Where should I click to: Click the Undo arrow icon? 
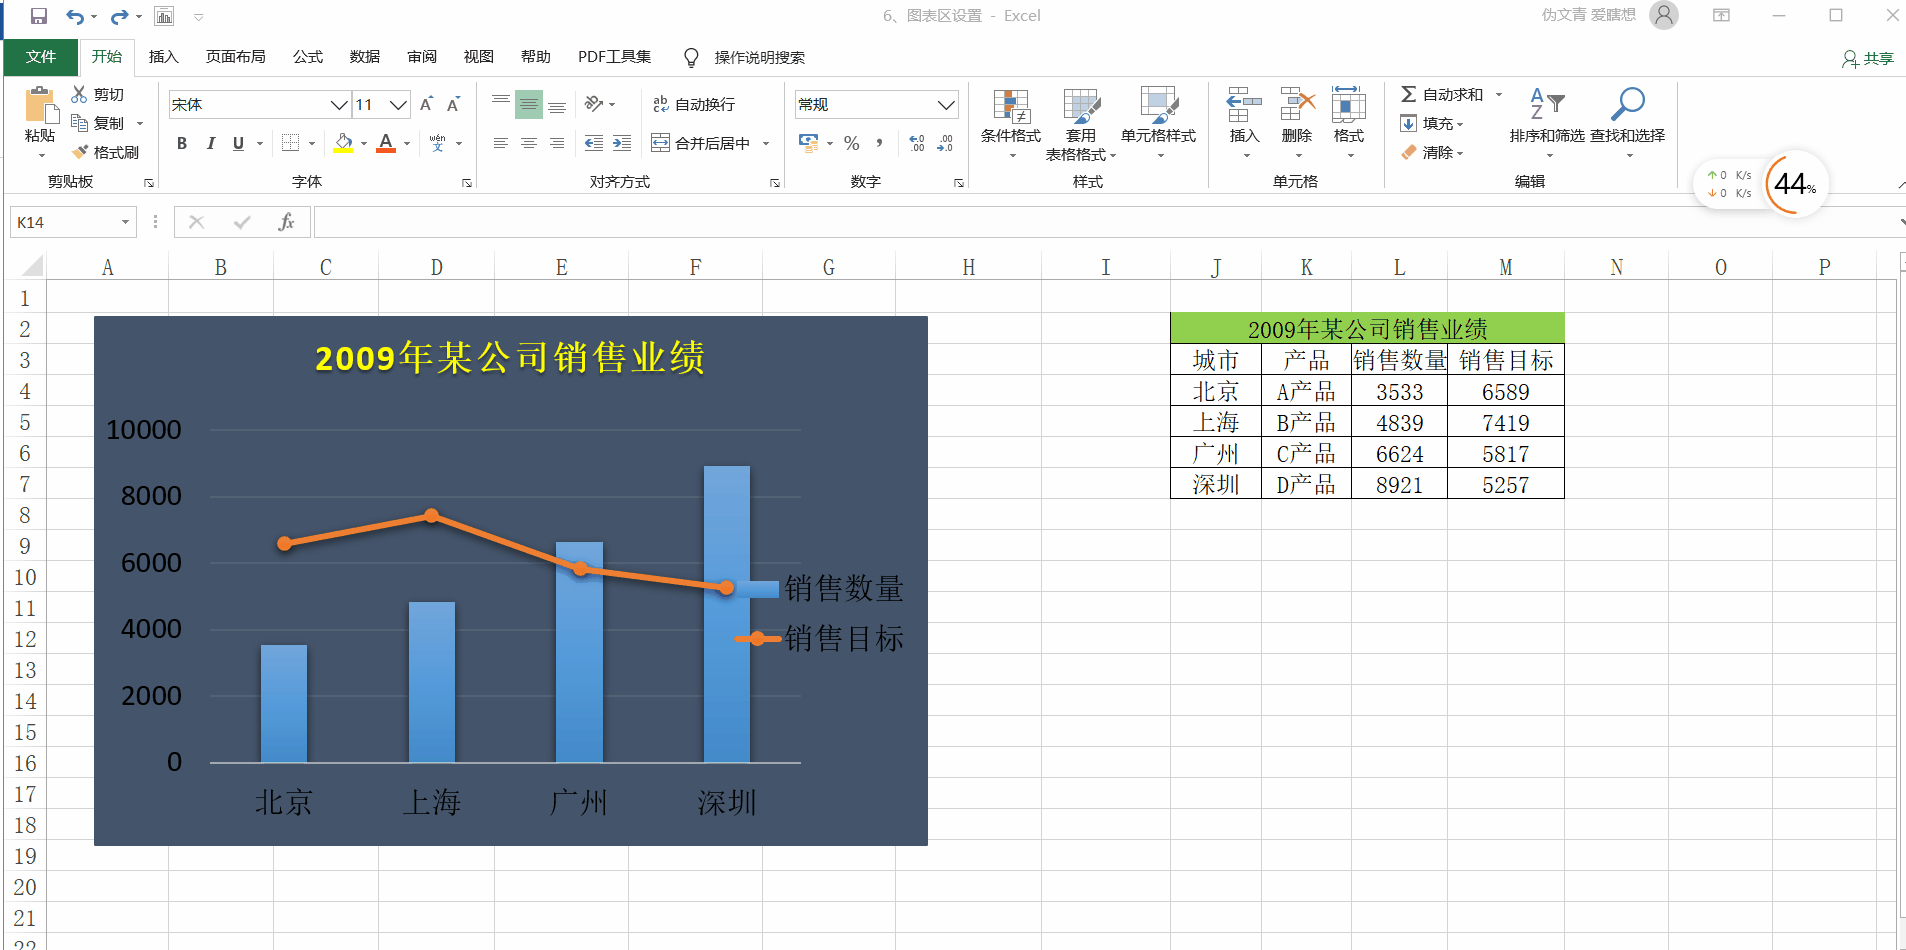[x=75, y=16]
